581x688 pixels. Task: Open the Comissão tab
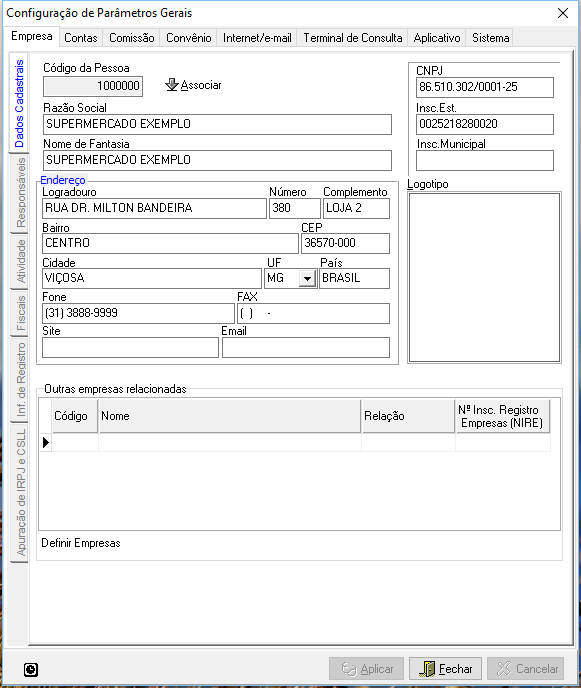(x=132, y=38)
